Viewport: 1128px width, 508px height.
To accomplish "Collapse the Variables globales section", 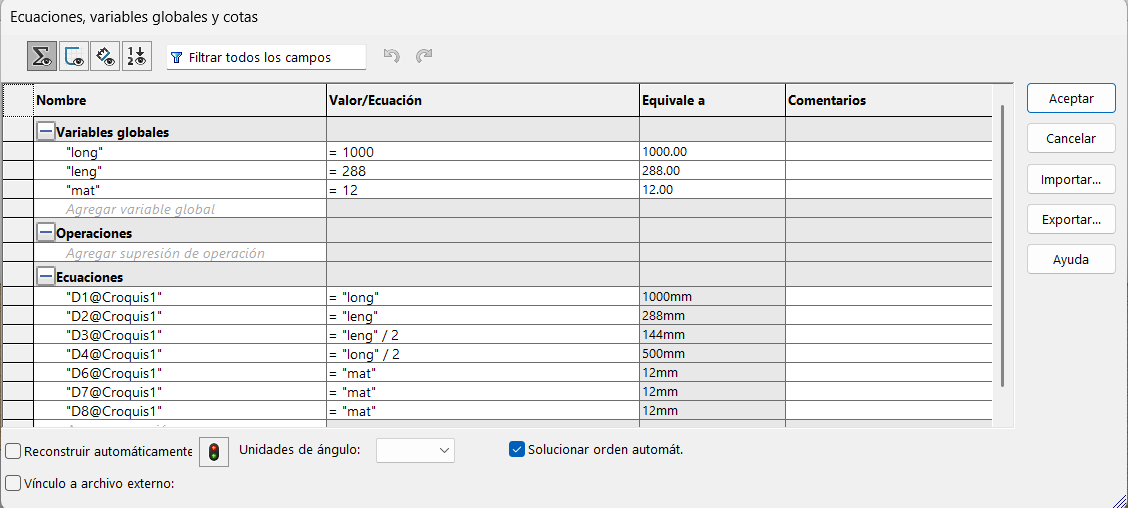I will coord(45,132).
